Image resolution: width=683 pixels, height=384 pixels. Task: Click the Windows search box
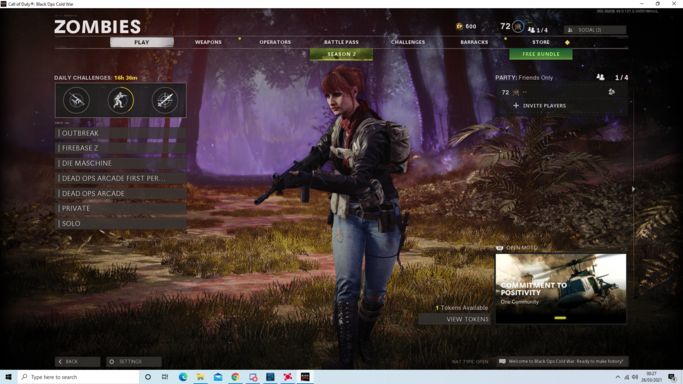pyautogui.click(x=78, y=377)
